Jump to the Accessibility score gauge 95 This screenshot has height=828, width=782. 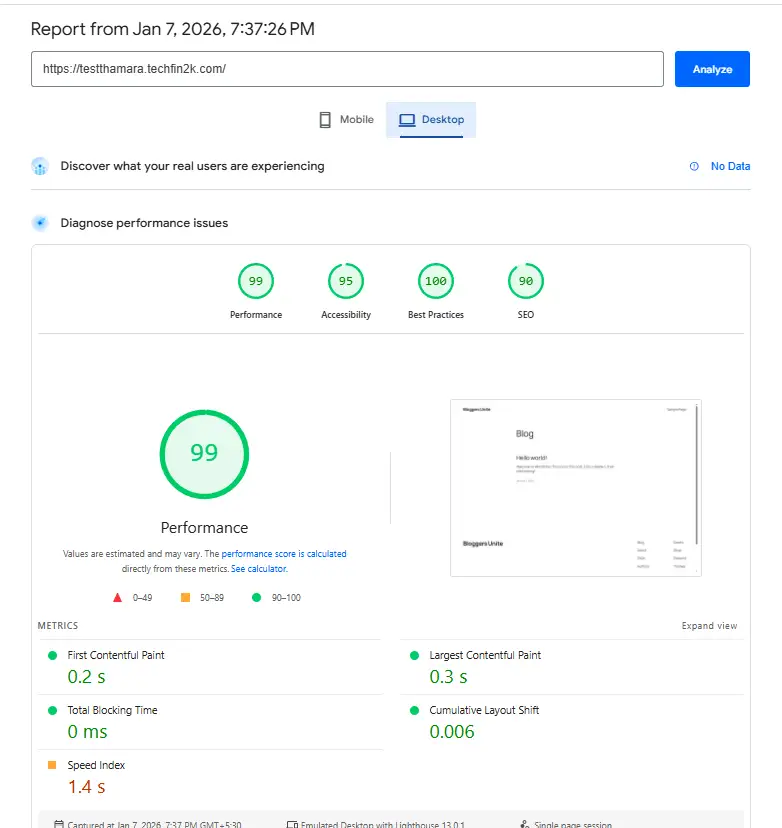pyautogui.click(x=346, y=281)
